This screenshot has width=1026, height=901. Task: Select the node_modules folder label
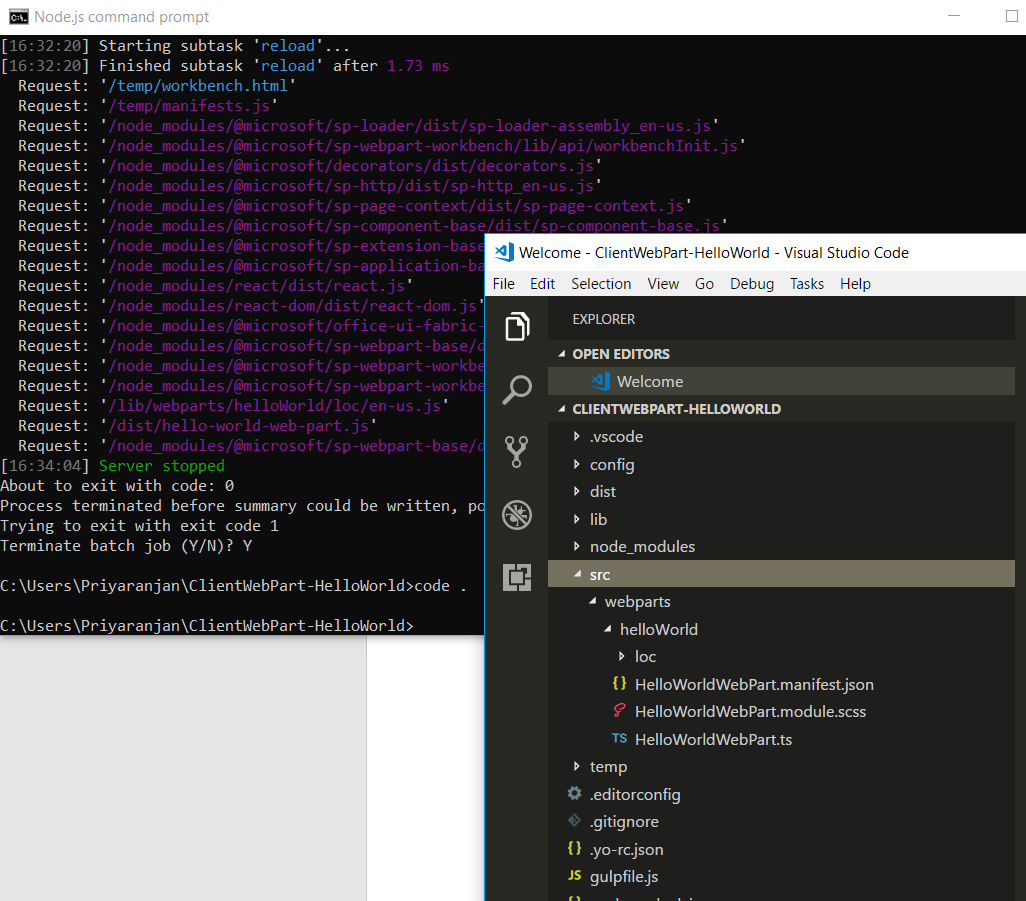(x=642, y=546)
